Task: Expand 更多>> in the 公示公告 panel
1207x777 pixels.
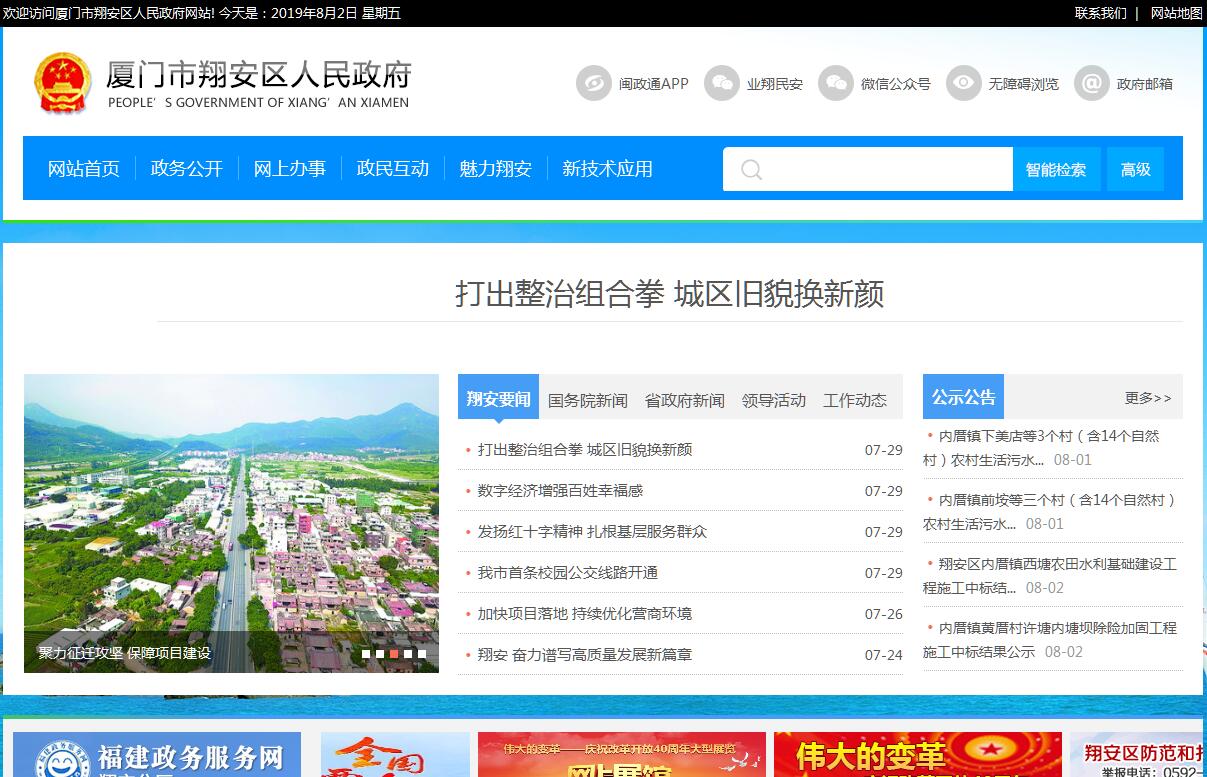Action: coord(1147,398)
